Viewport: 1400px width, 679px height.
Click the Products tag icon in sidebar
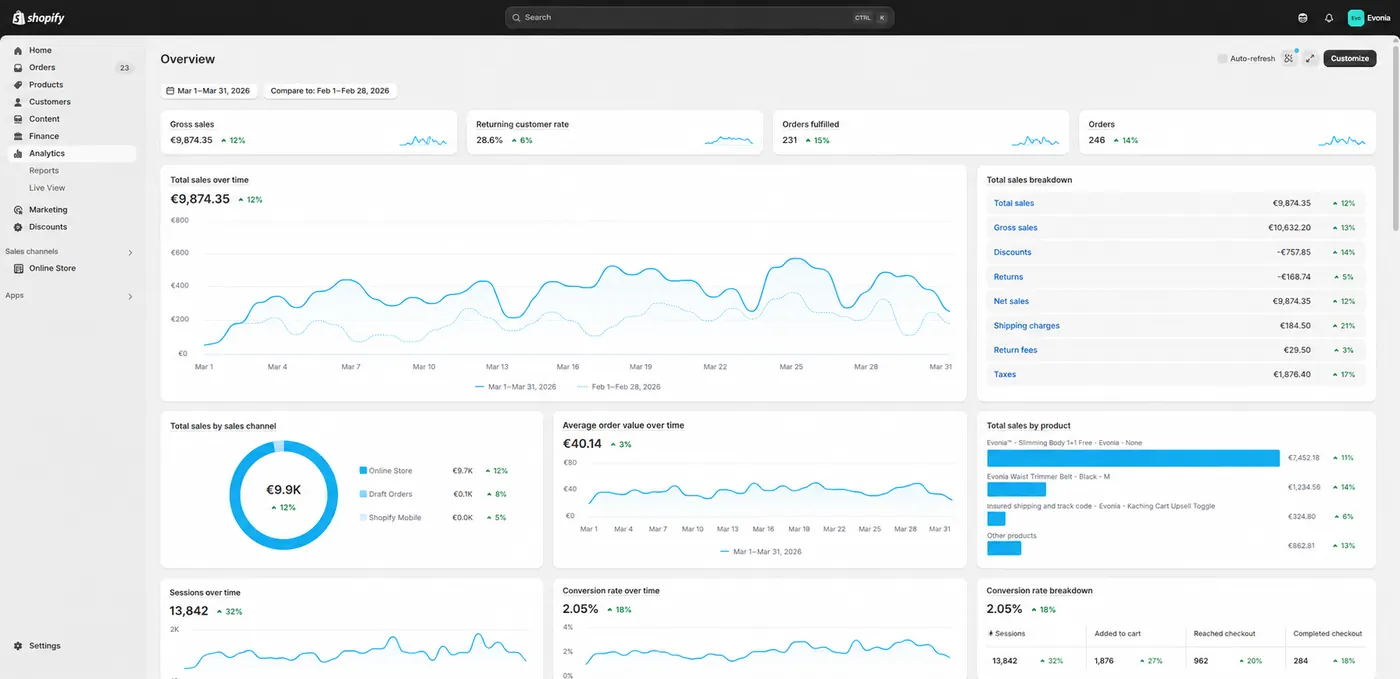(x=18, y=85)
